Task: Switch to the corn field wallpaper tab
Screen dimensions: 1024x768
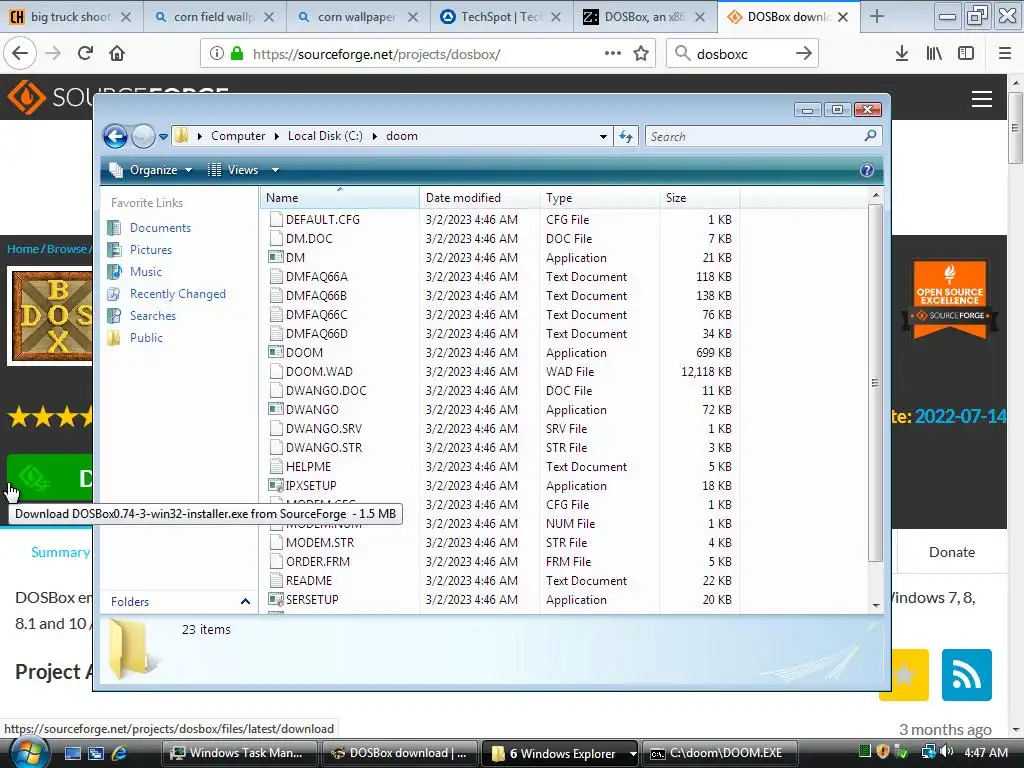Action: click(x=214, y=17)
